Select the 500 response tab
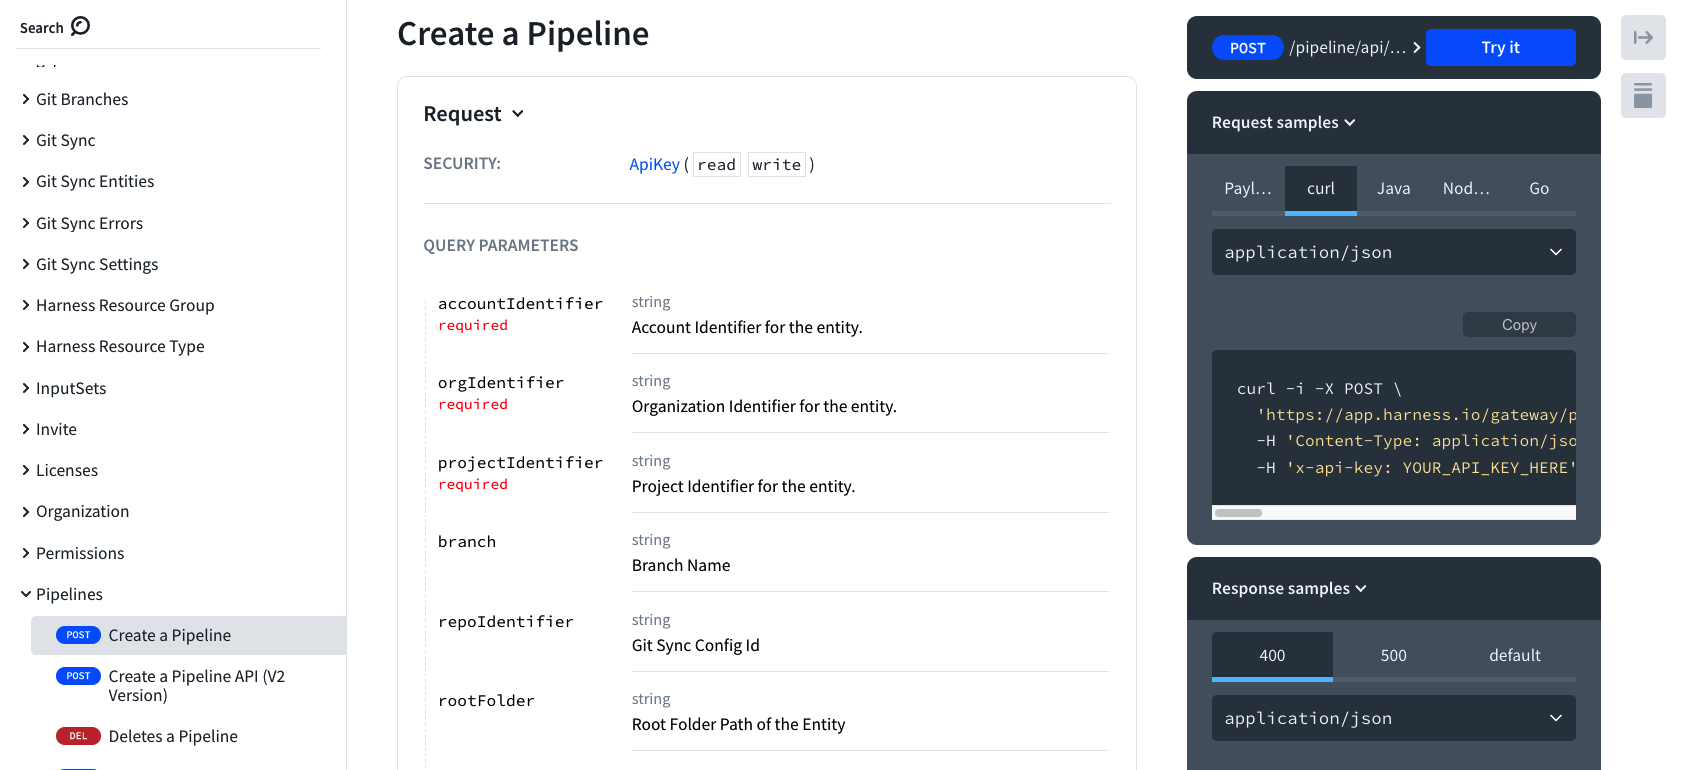The width and height of the screenshot is (1691, 770). pos(1393,656)
